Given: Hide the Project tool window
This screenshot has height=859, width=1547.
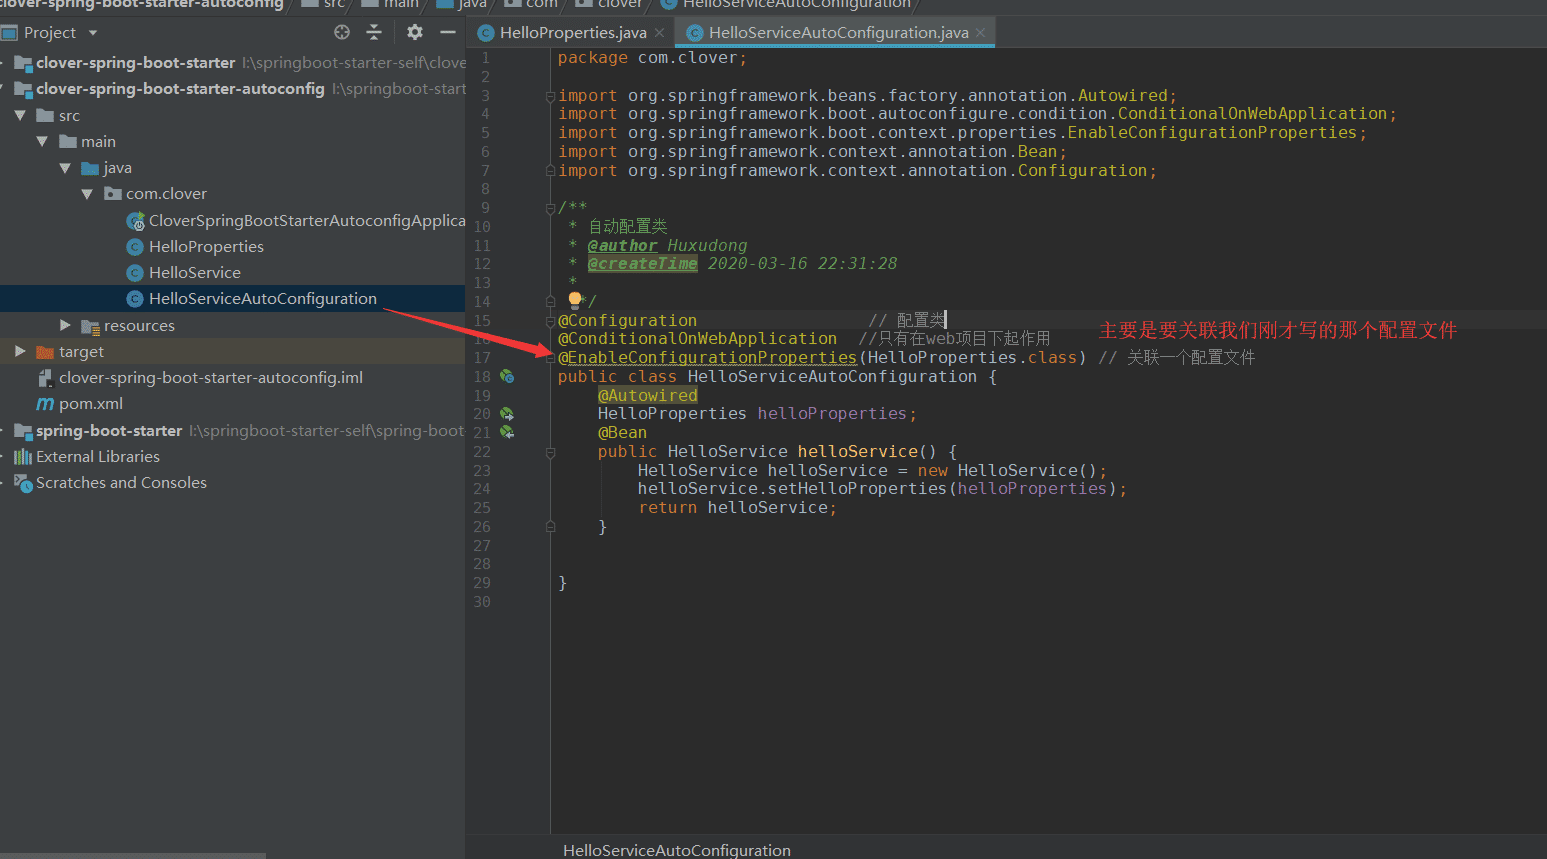Looking at the screenshot, I should click(x=448, y=33).
